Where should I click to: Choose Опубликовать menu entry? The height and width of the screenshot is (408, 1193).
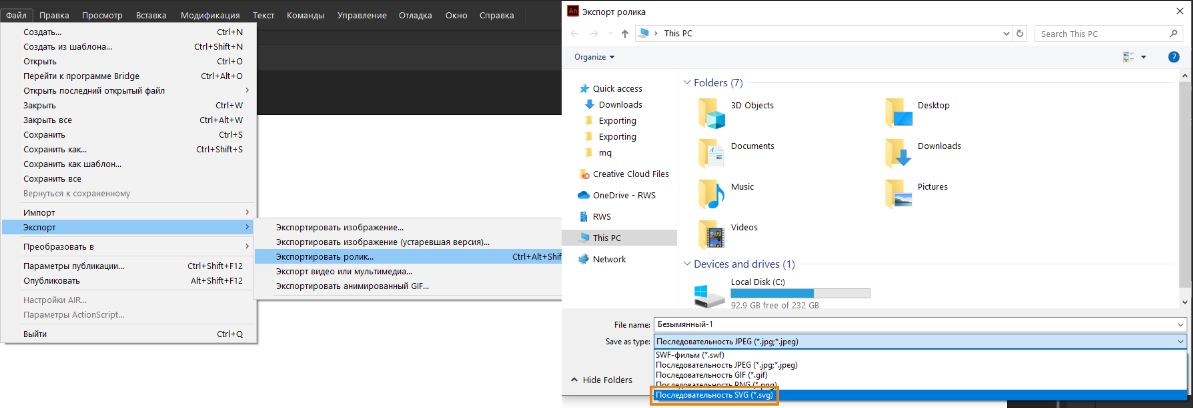129,281
